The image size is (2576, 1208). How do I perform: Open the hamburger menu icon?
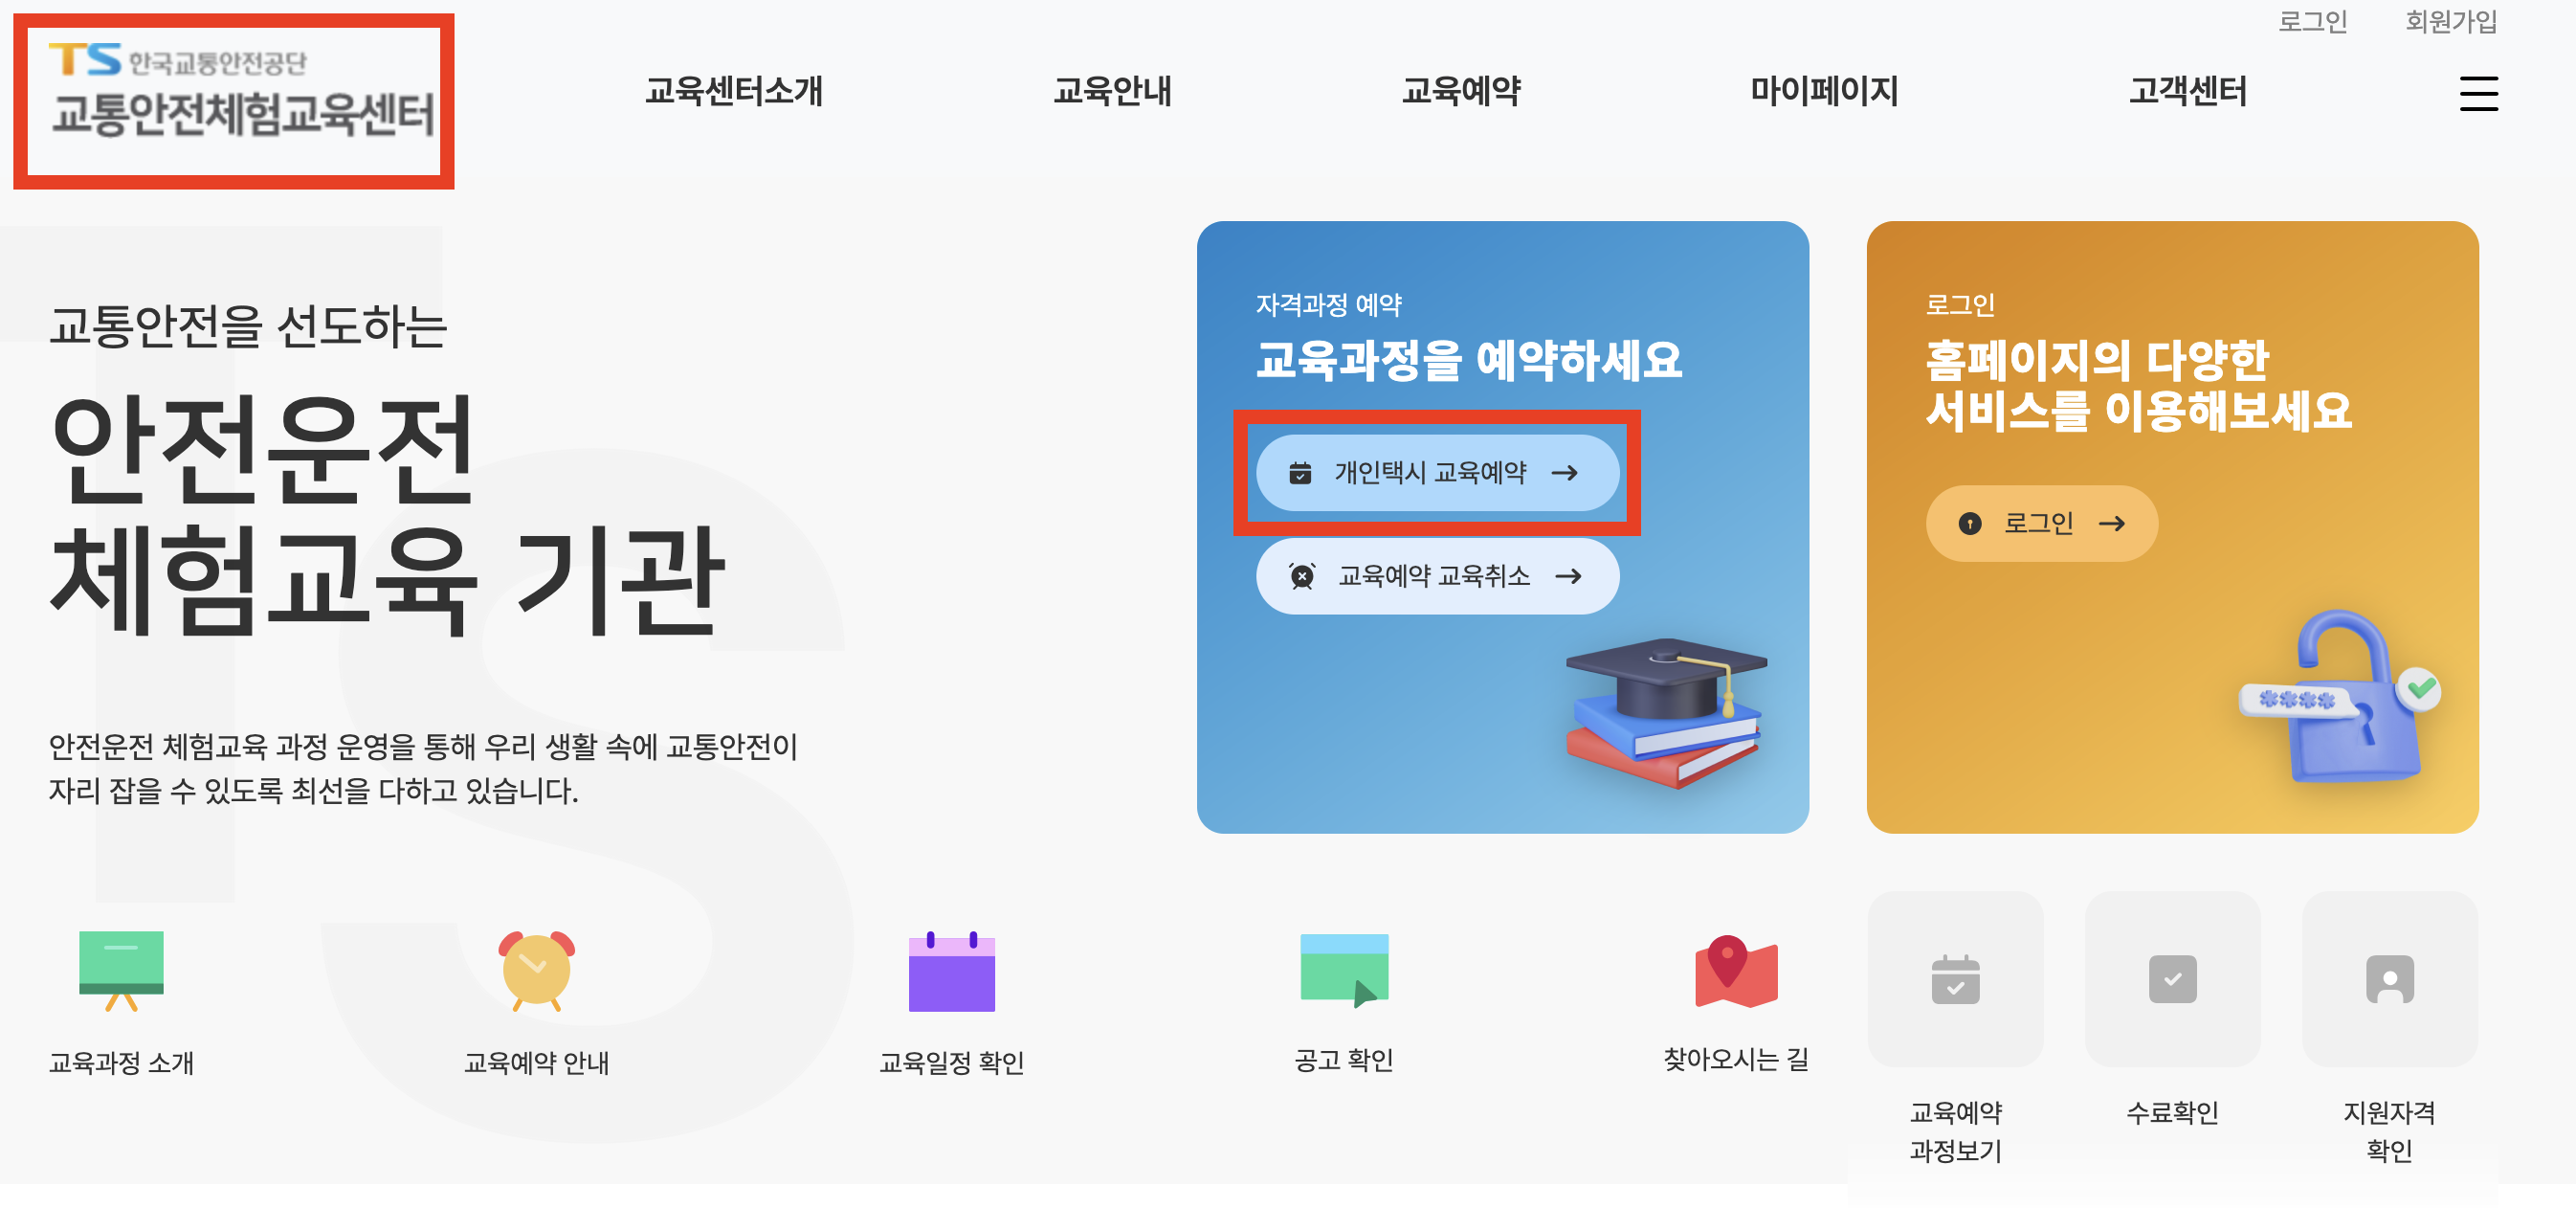pos(2478,93)
